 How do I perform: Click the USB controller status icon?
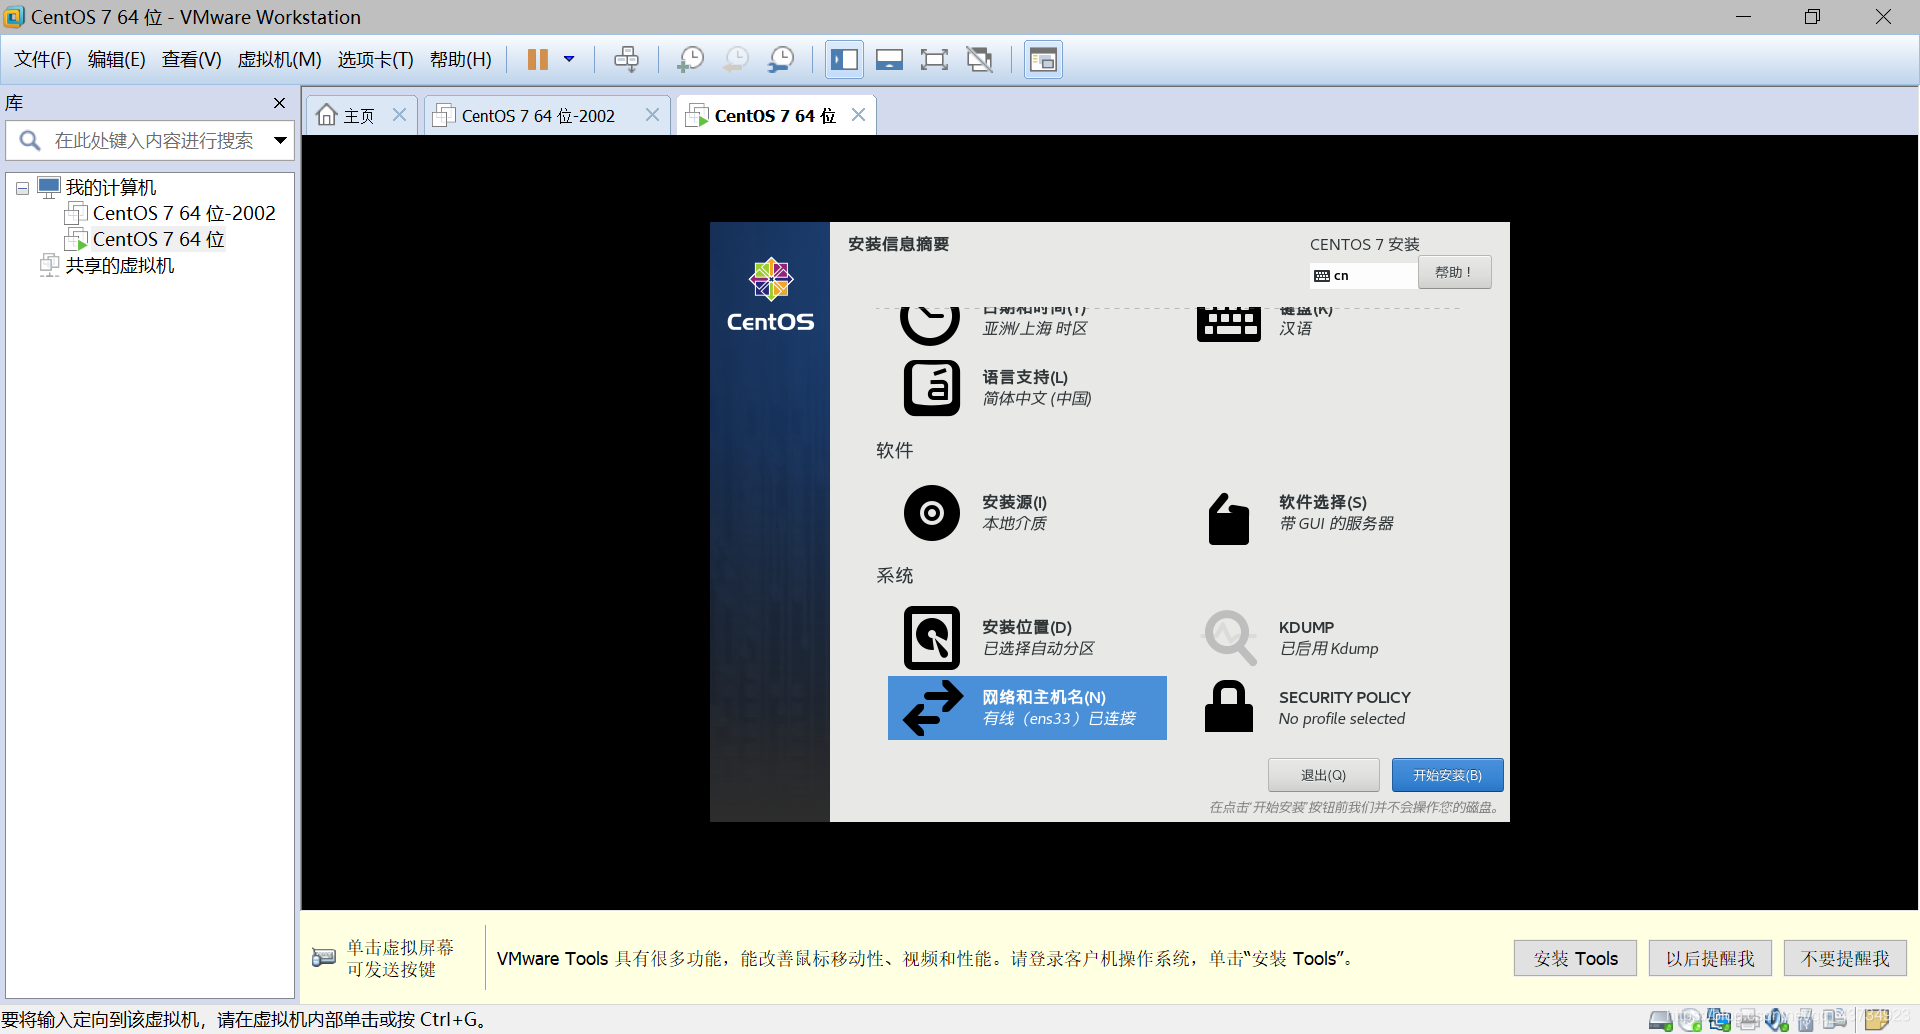coord(1806,1020)
